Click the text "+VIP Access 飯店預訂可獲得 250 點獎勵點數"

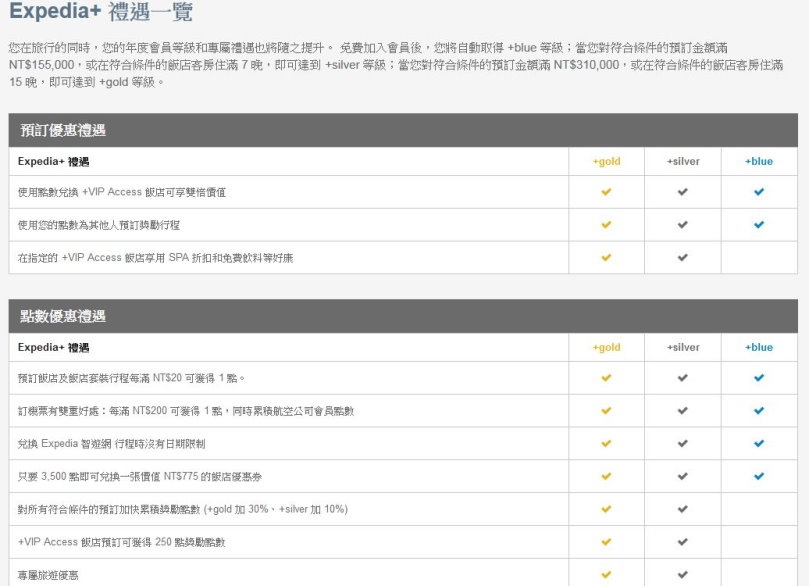point(121,542)
